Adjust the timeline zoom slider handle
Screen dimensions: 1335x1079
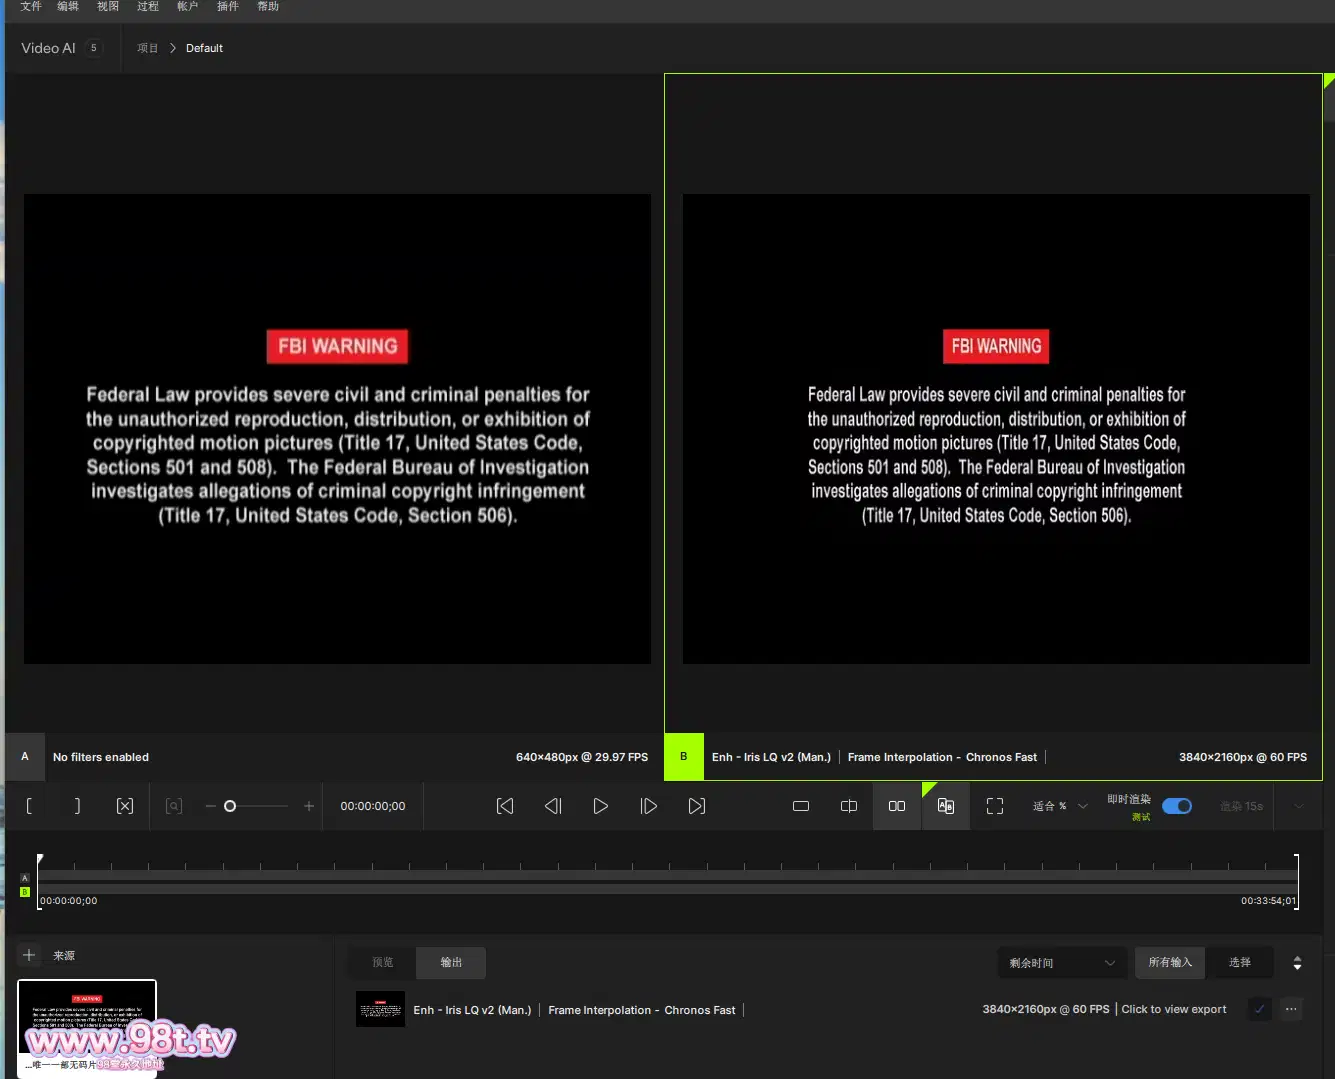click(x=230, y=806)
